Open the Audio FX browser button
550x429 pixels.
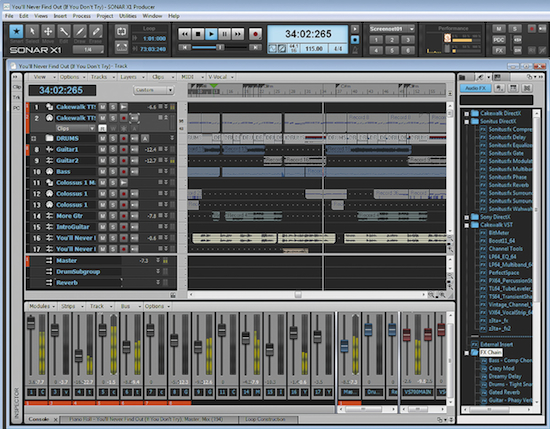point(475,88)
